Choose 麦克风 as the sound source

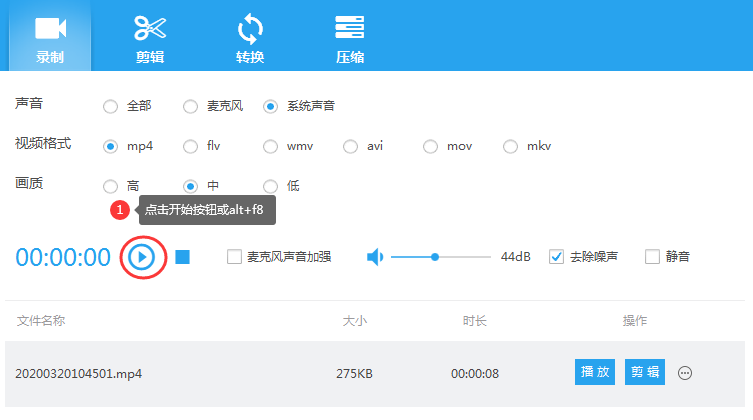191,106
